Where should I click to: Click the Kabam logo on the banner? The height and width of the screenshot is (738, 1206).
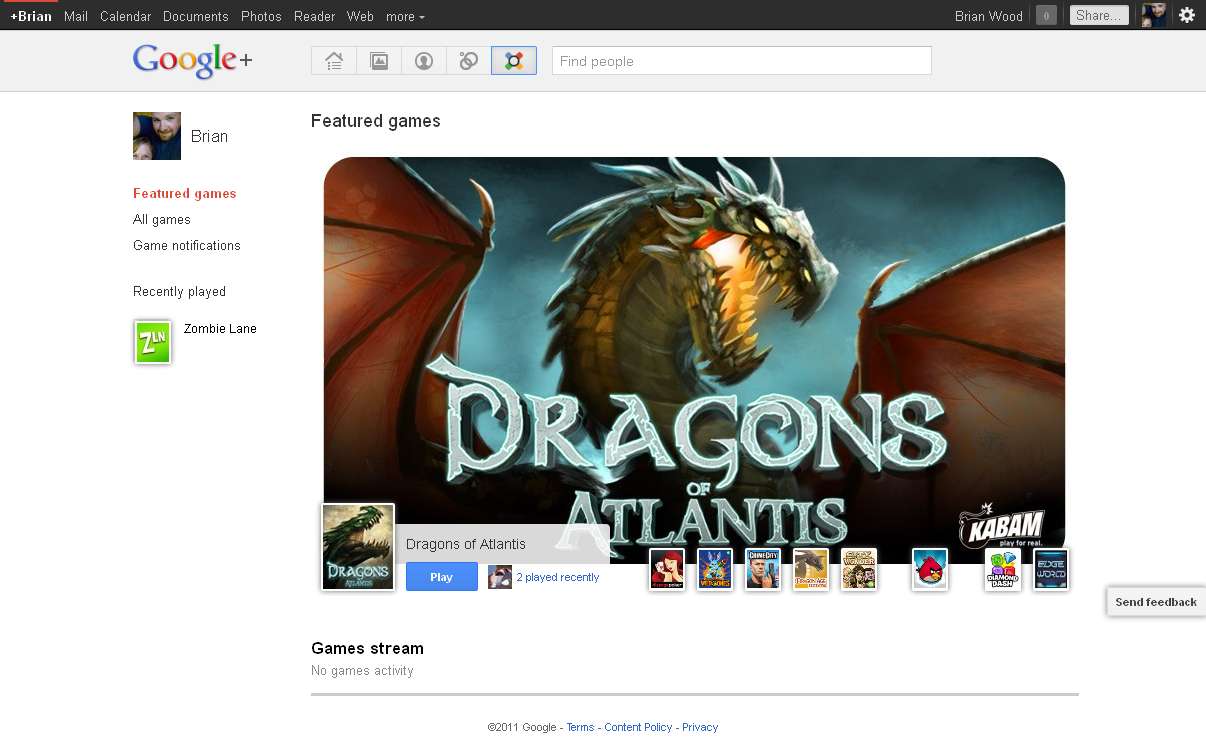1002,526
